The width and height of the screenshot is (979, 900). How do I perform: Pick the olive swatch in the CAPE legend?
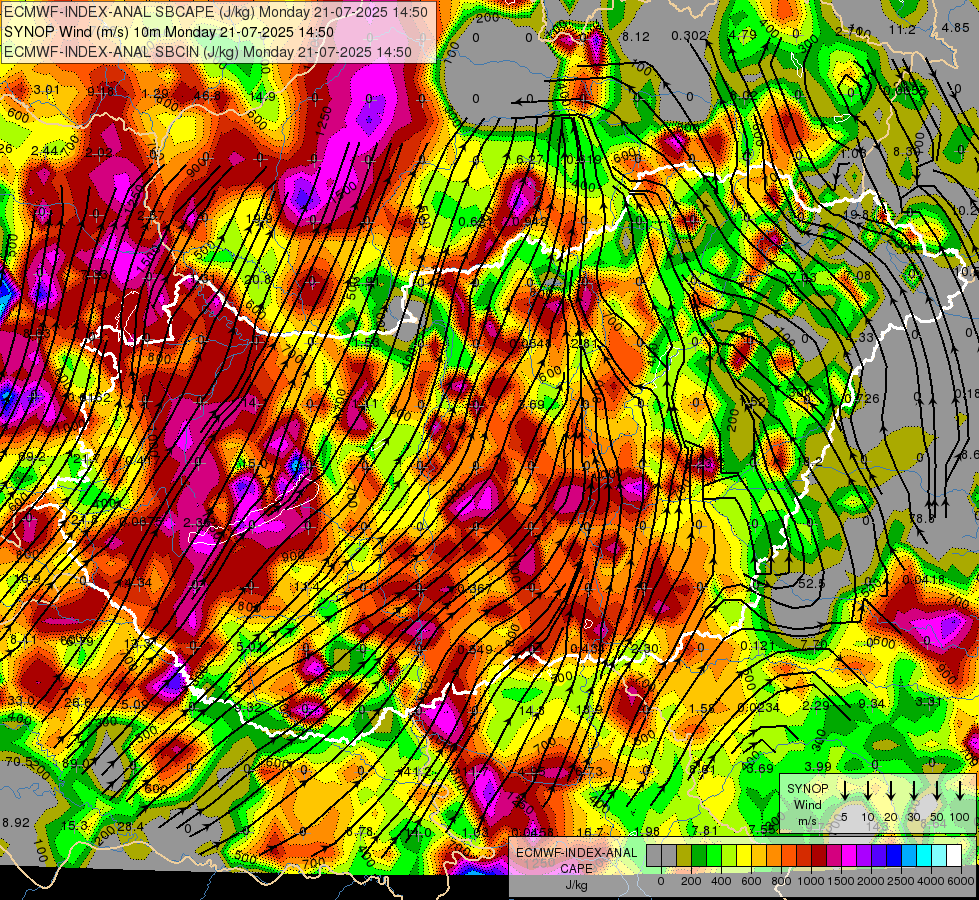(x=684, y=855)
